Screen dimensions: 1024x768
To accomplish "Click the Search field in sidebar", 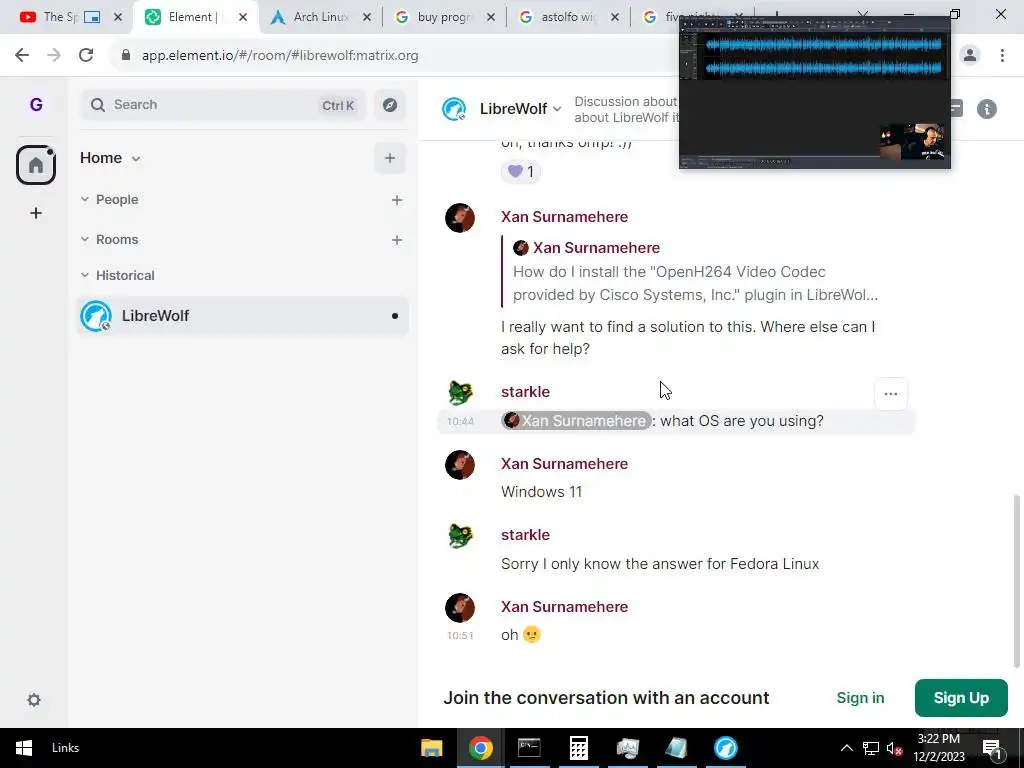I will (223, 104).
